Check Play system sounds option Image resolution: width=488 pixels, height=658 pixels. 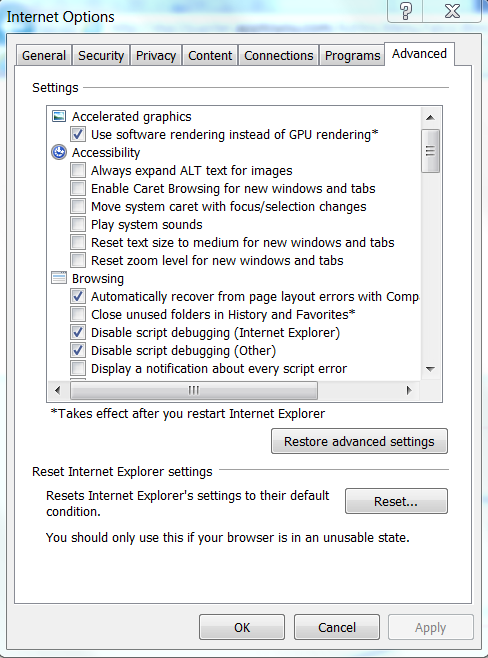[78, 225]
